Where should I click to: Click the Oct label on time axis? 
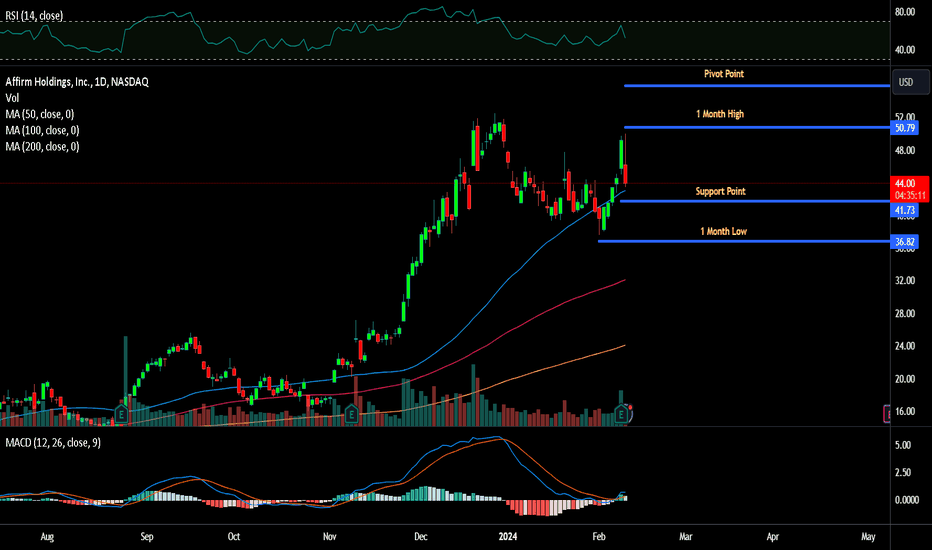pos(234,536)
